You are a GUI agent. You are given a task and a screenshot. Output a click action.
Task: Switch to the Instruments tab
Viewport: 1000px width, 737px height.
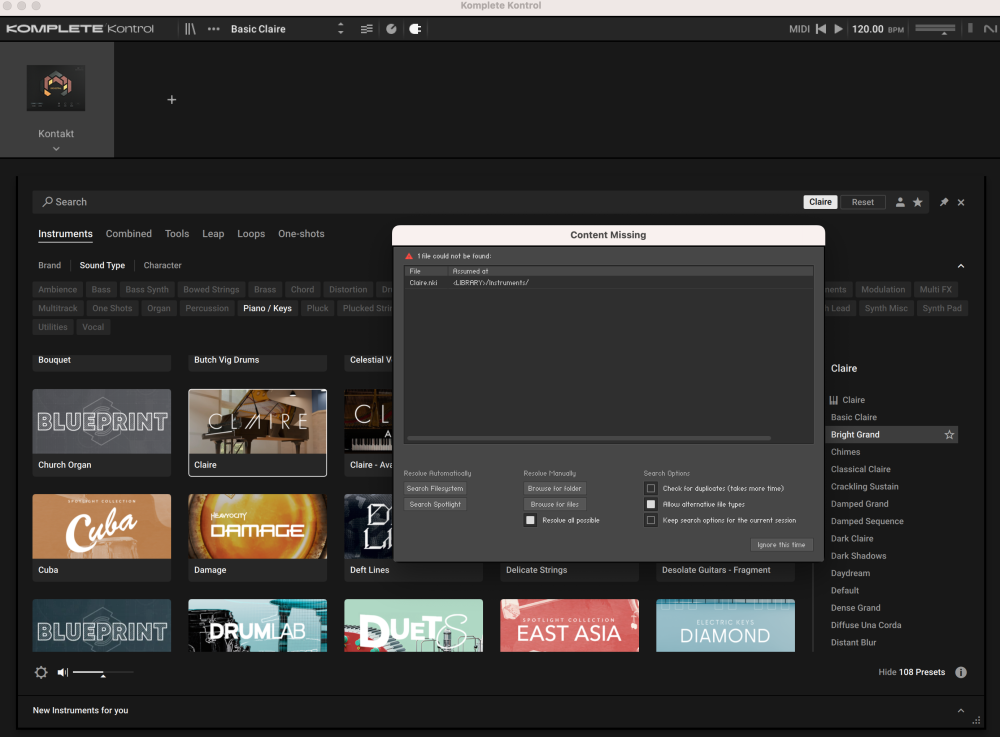(x=65, y=234)
